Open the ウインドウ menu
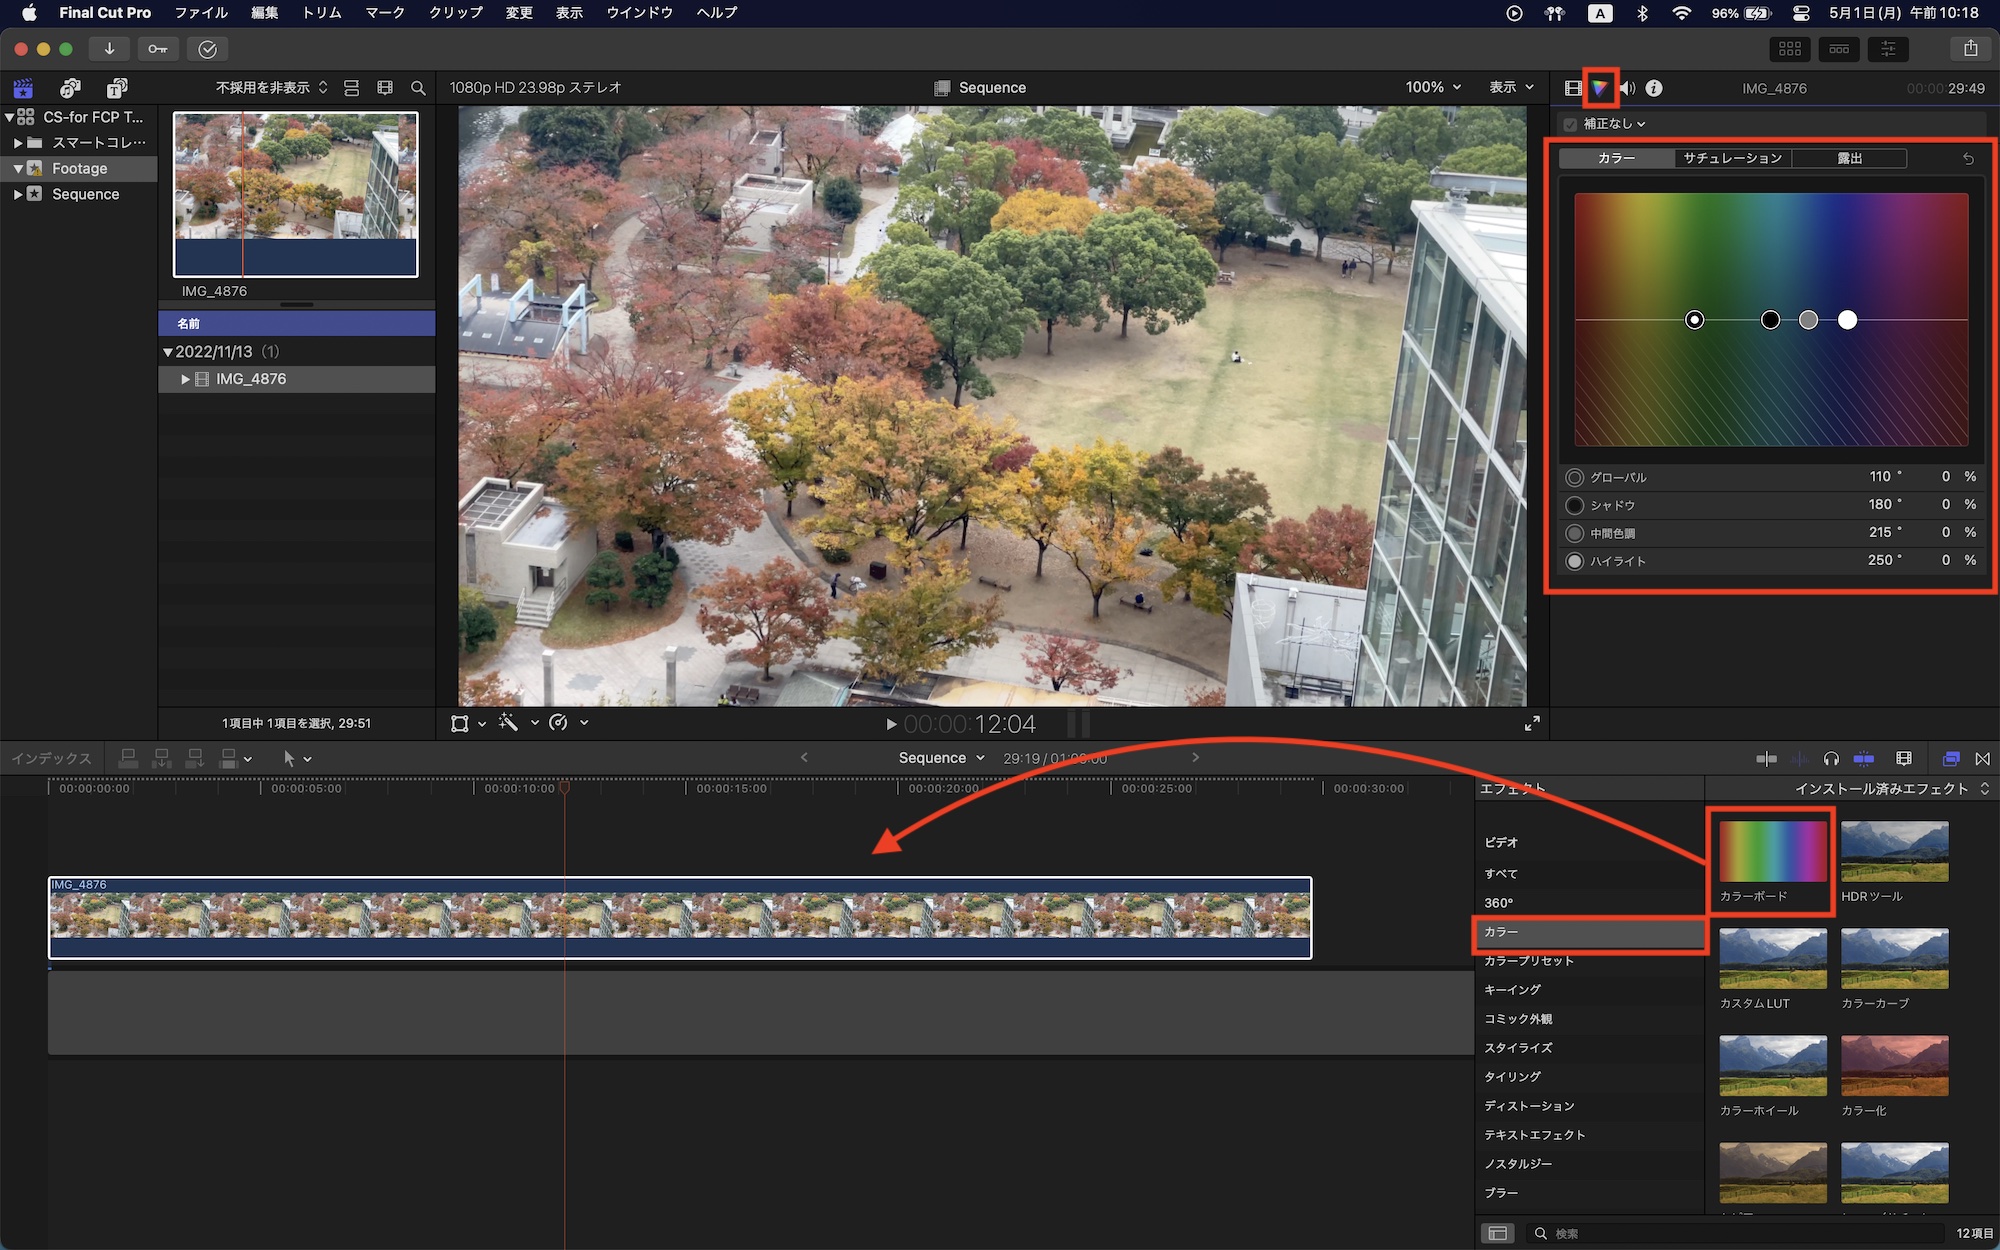This screenshot has height=1250, width=2000. [639, 13]
